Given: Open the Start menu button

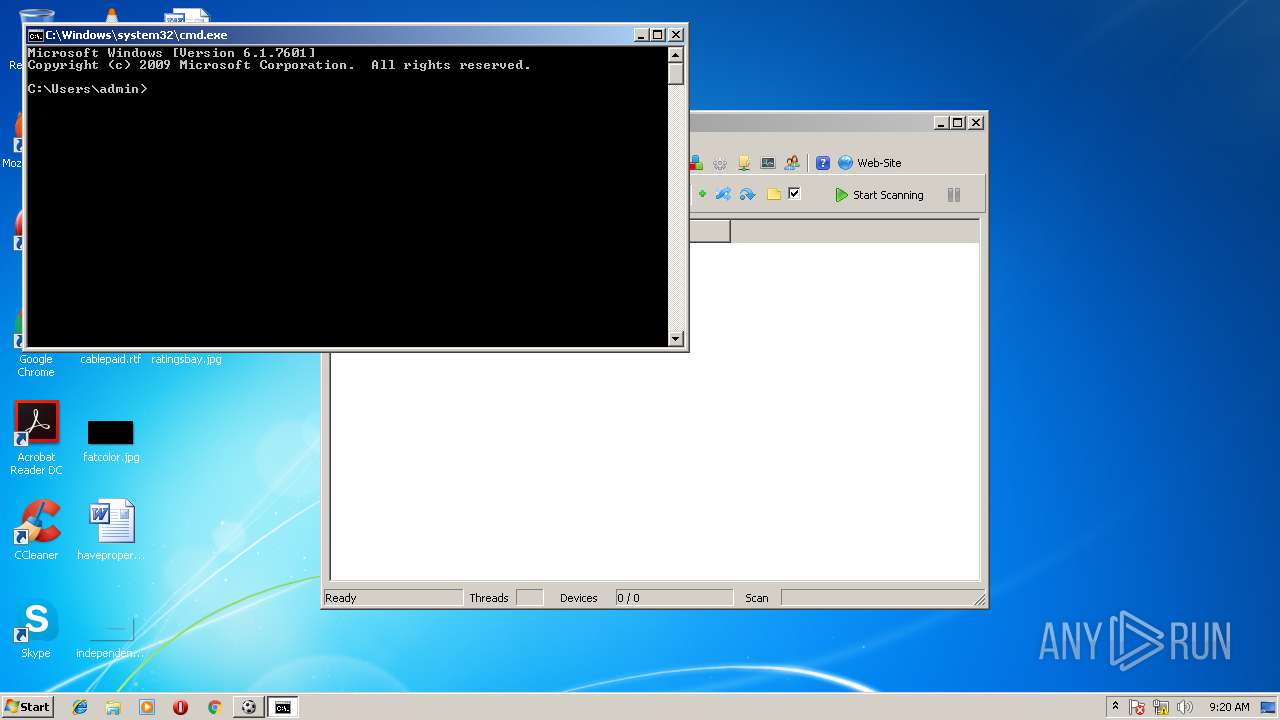Looking at the screenshot, I should click(x=28, y=707).
